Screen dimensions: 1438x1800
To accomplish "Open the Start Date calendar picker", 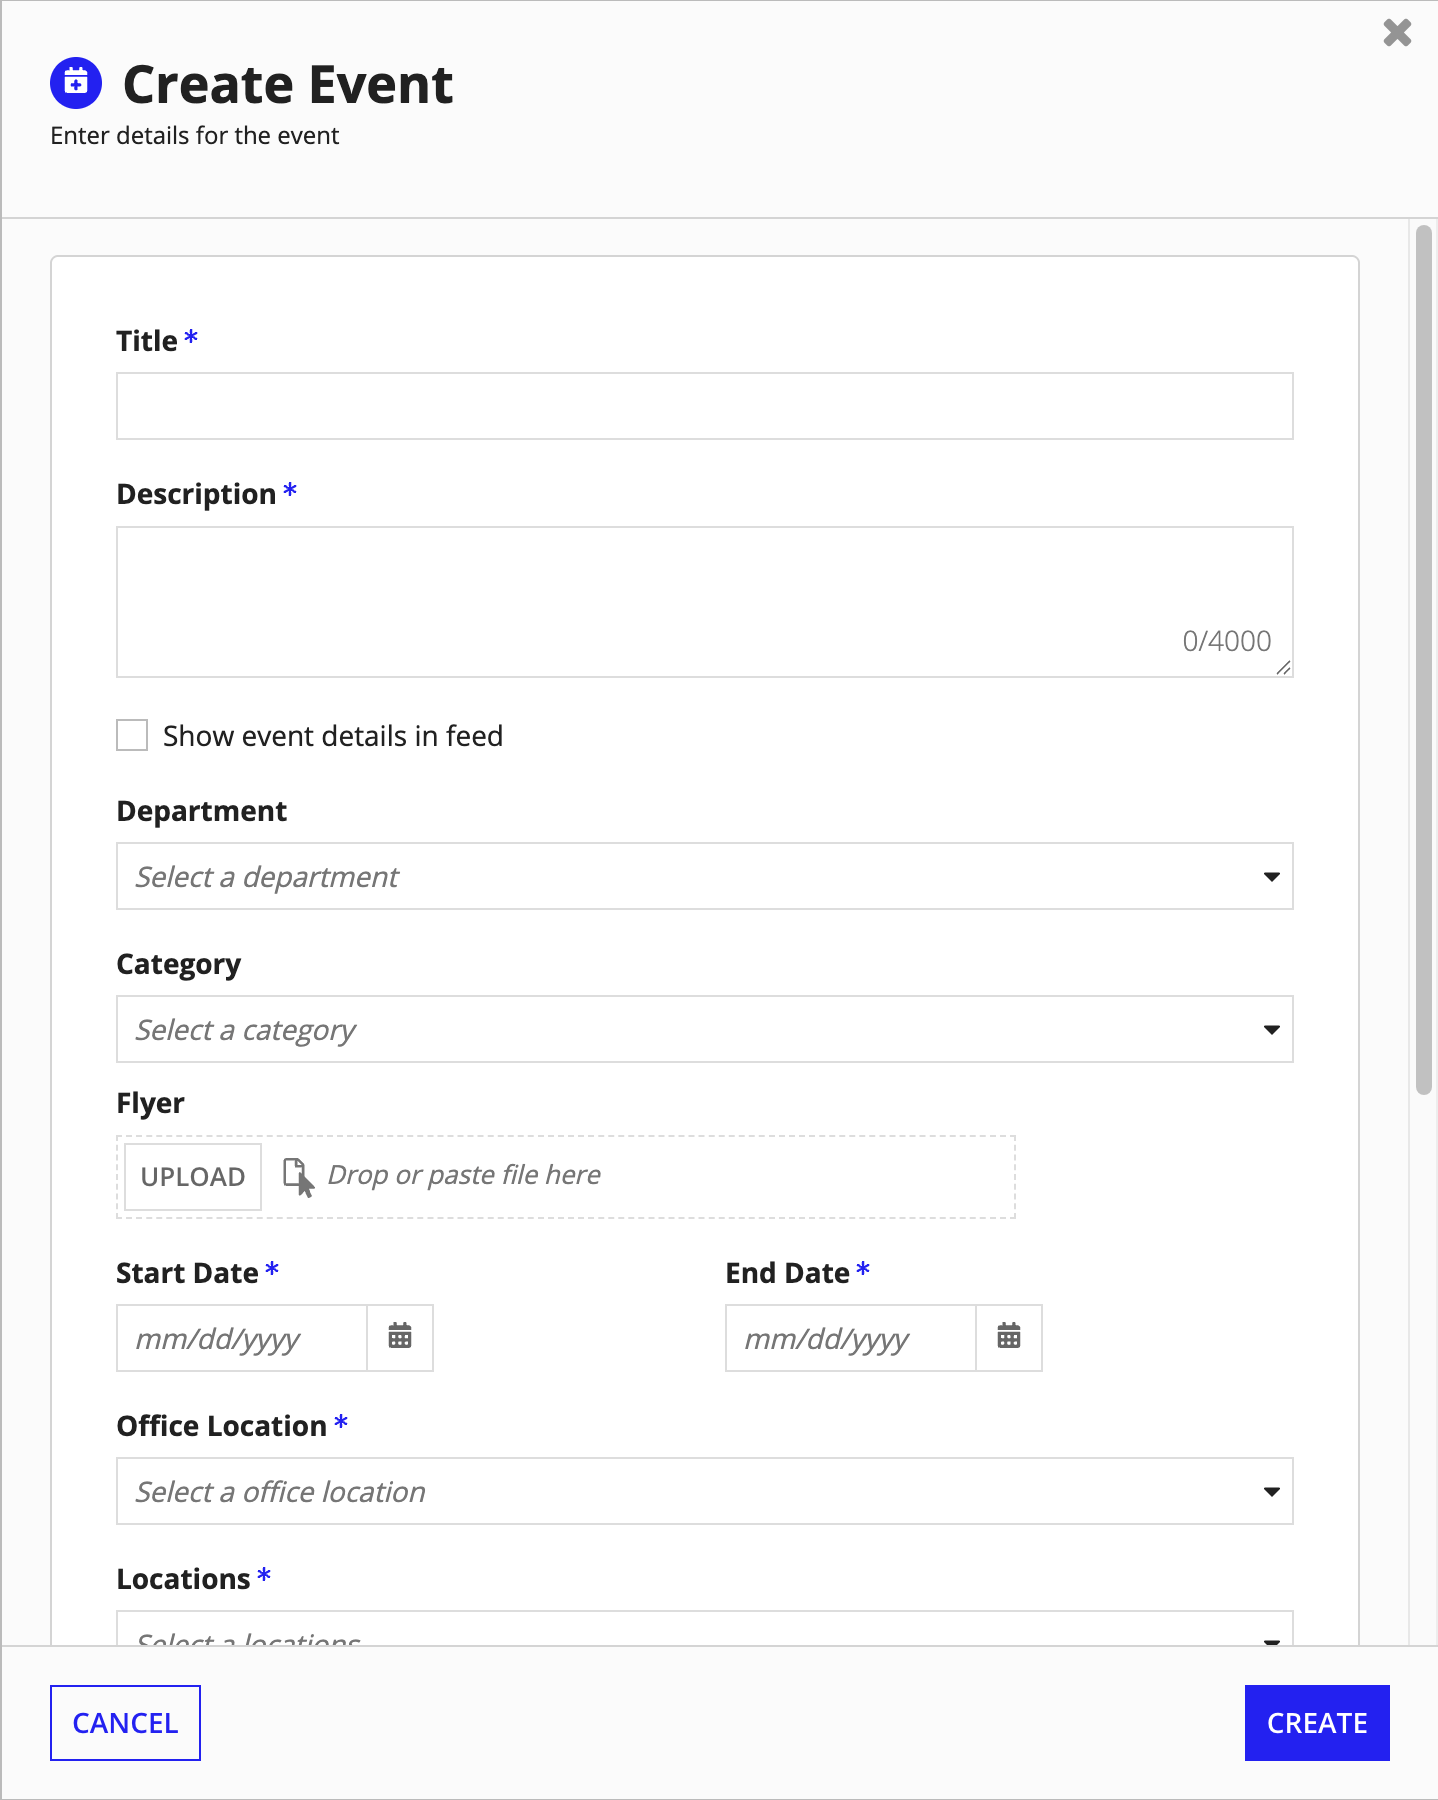I will (x=400, y=1337).
